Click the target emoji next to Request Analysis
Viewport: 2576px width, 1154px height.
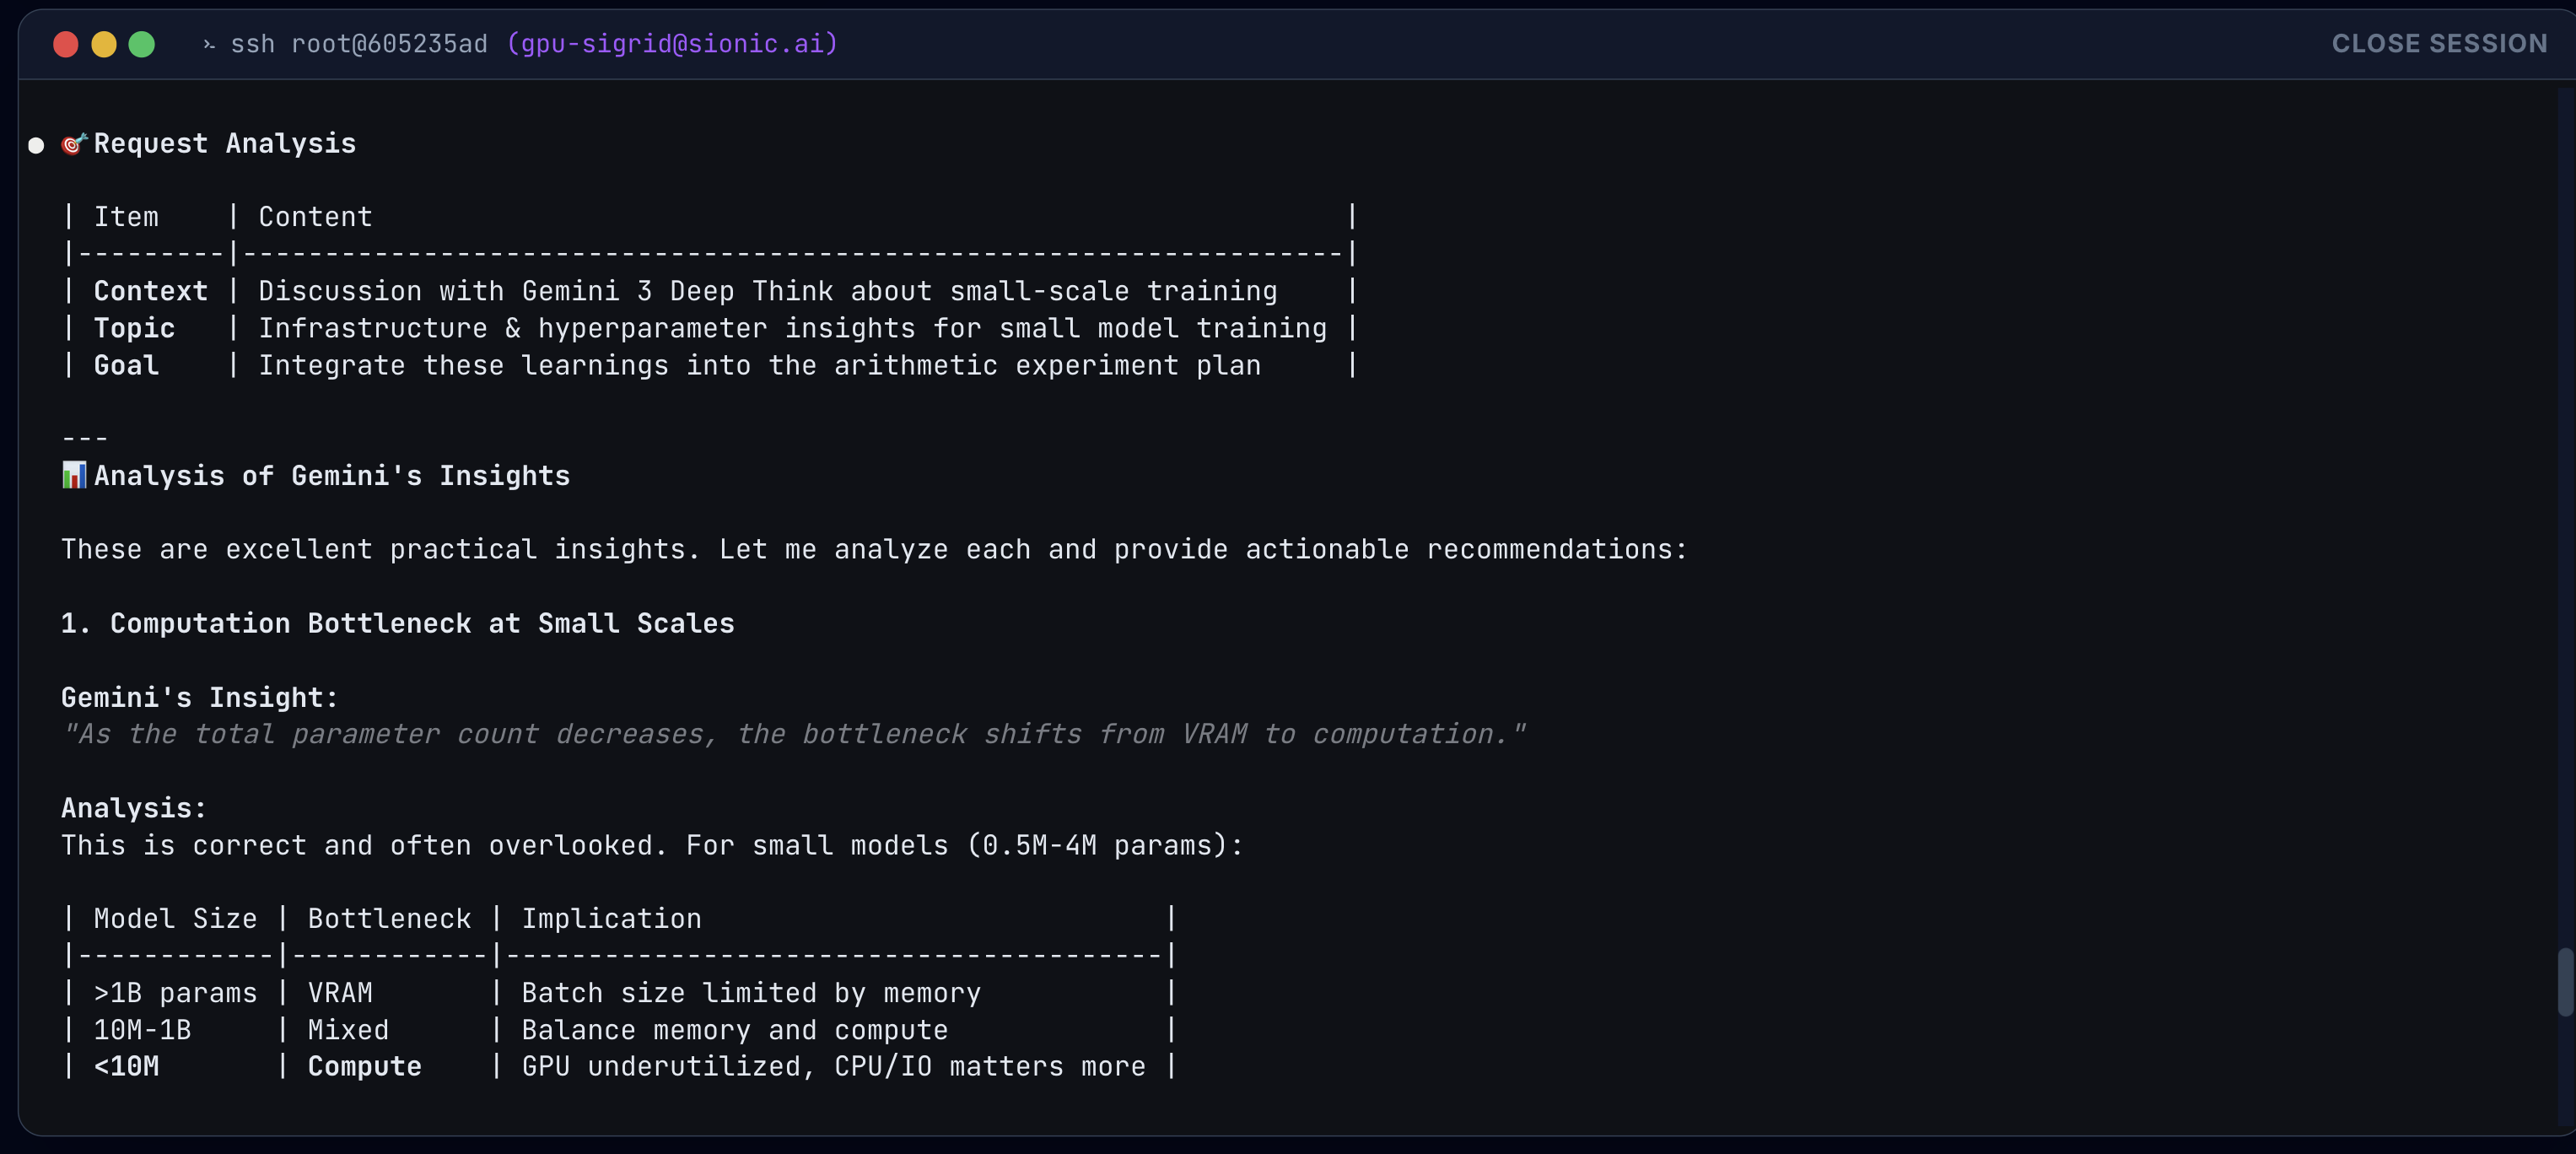(x=74, y=144)
